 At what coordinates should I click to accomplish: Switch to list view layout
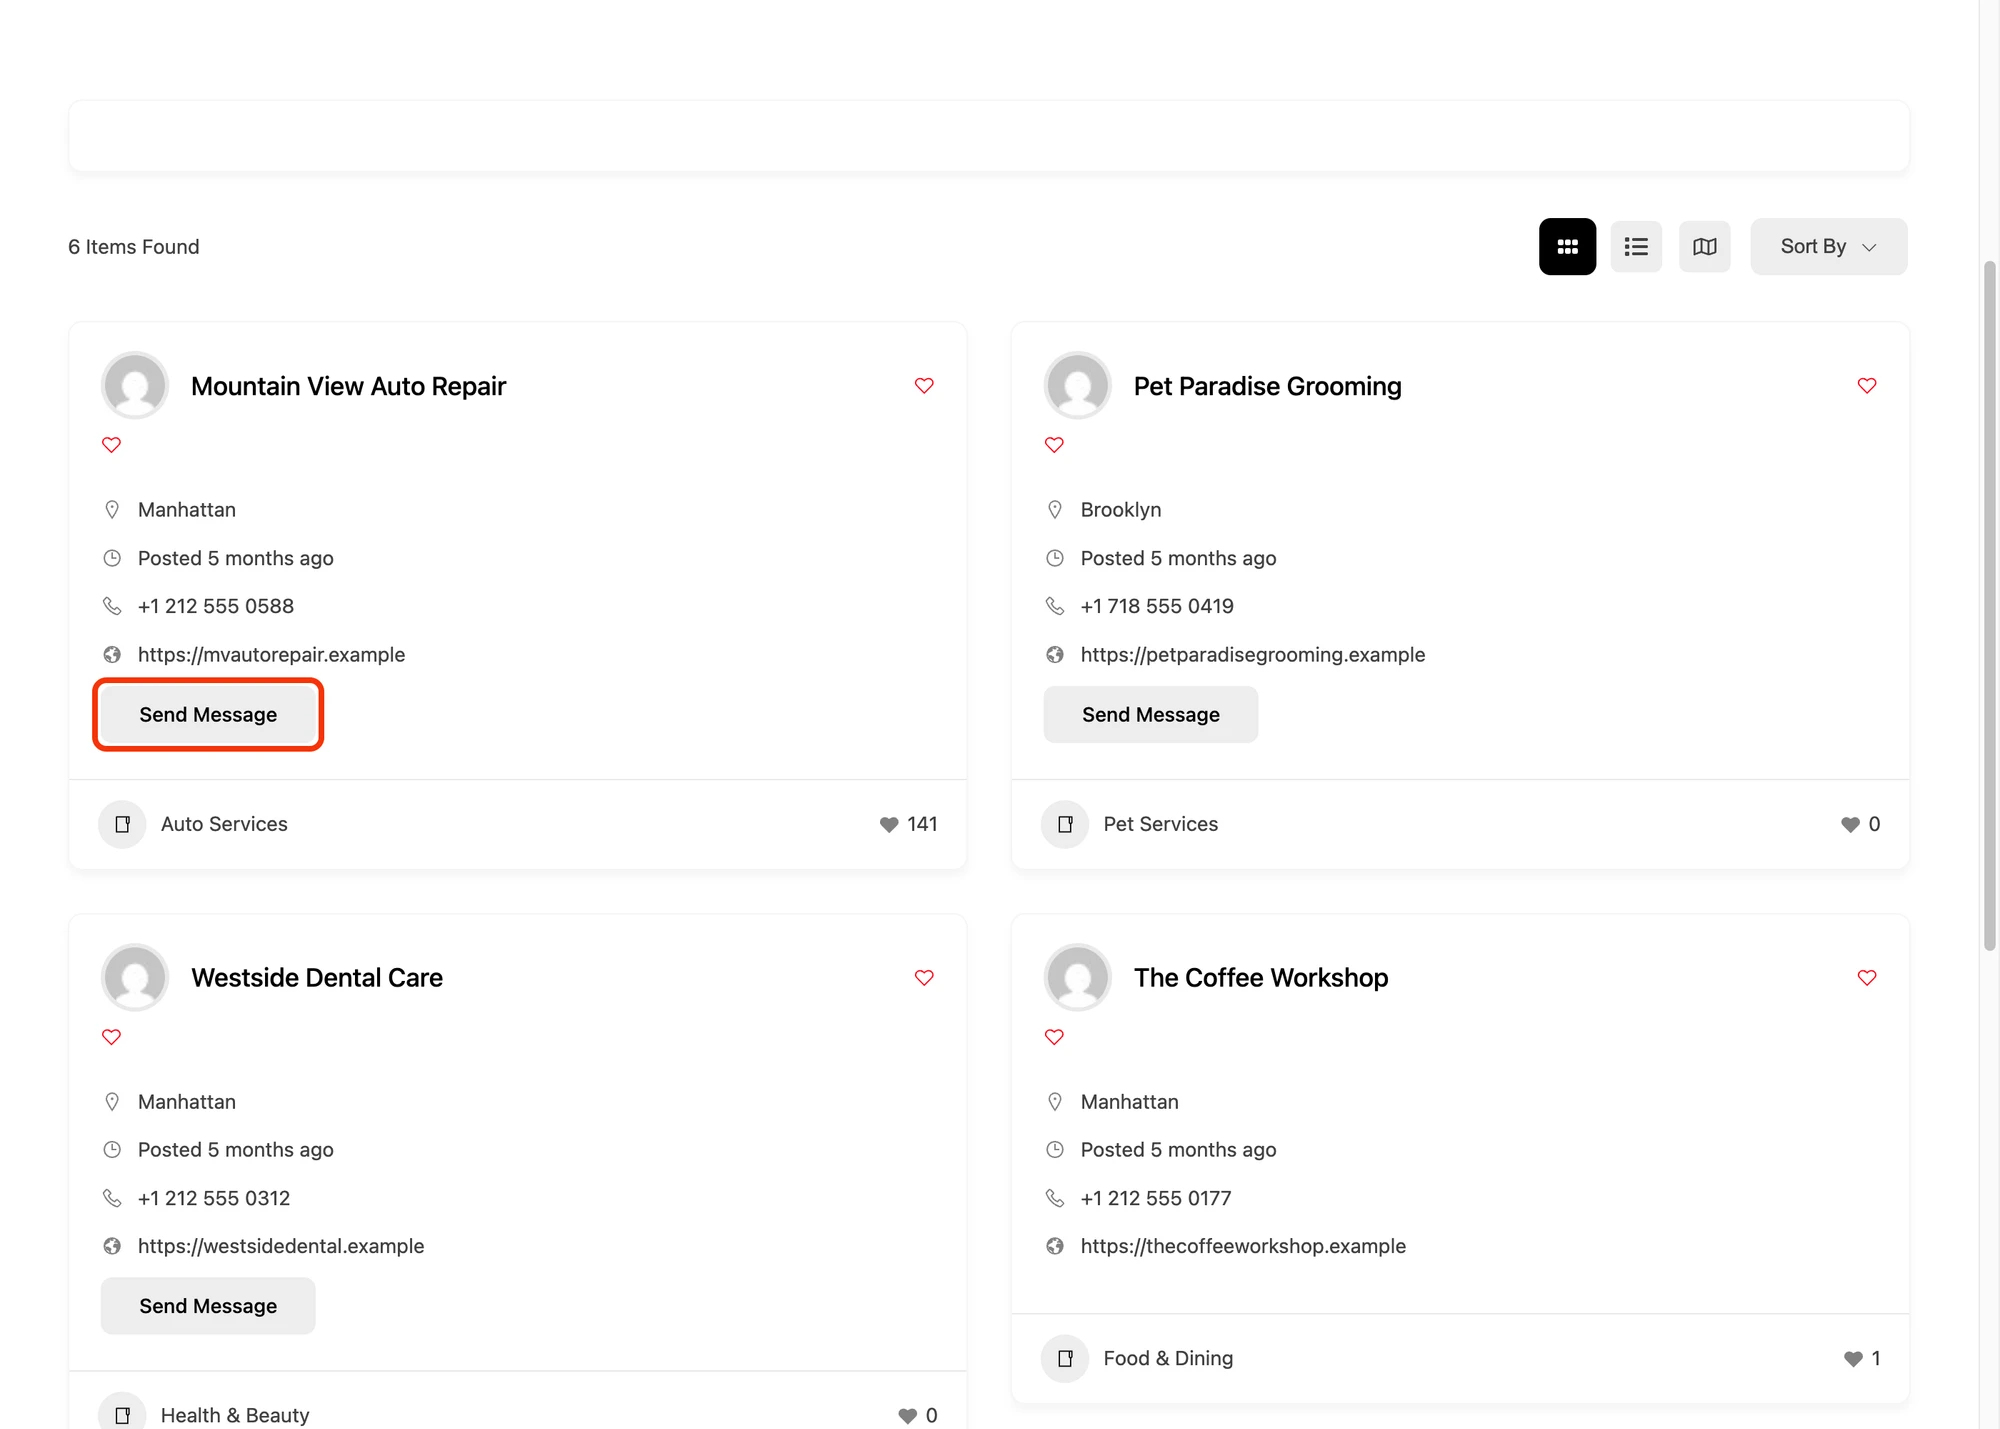[x=1636, y=246]
